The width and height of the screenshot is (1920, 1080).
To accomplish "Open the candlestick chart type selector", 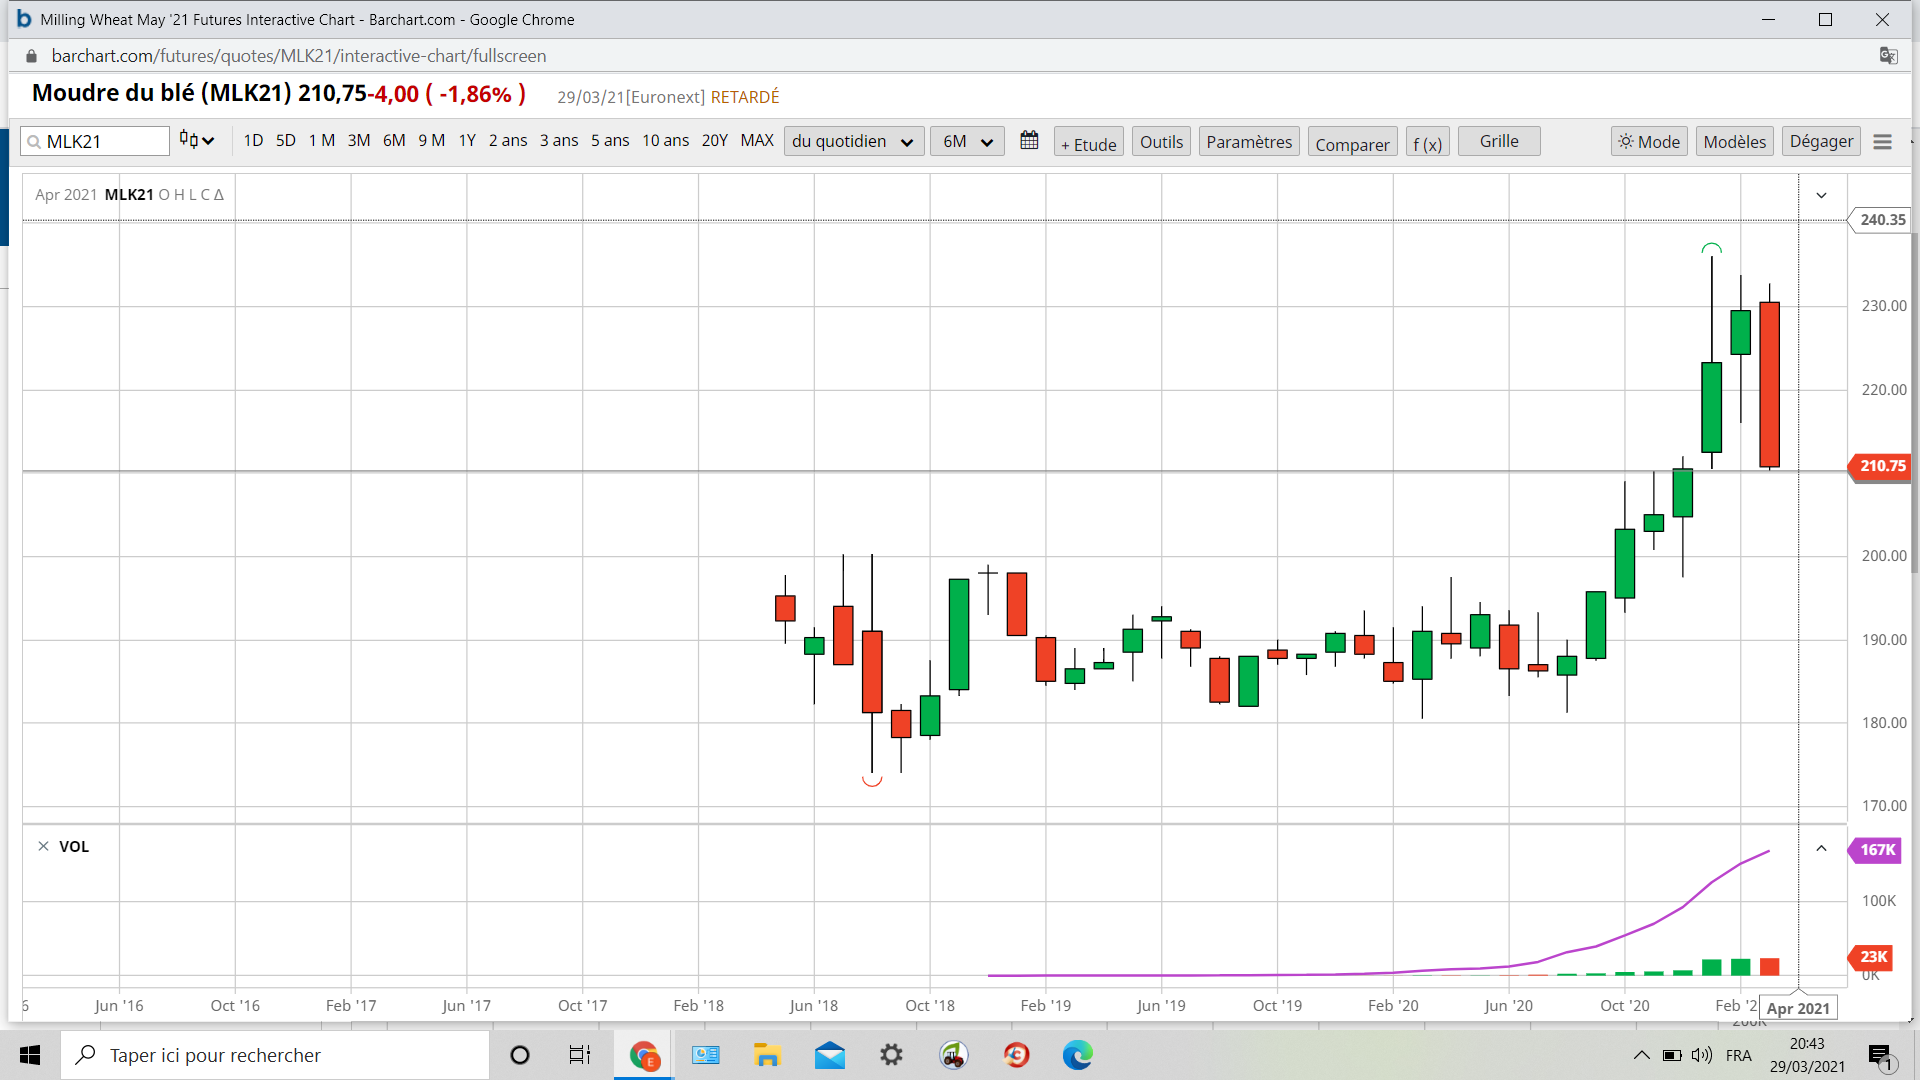I will pyautogui.click(x=196, y=140).
